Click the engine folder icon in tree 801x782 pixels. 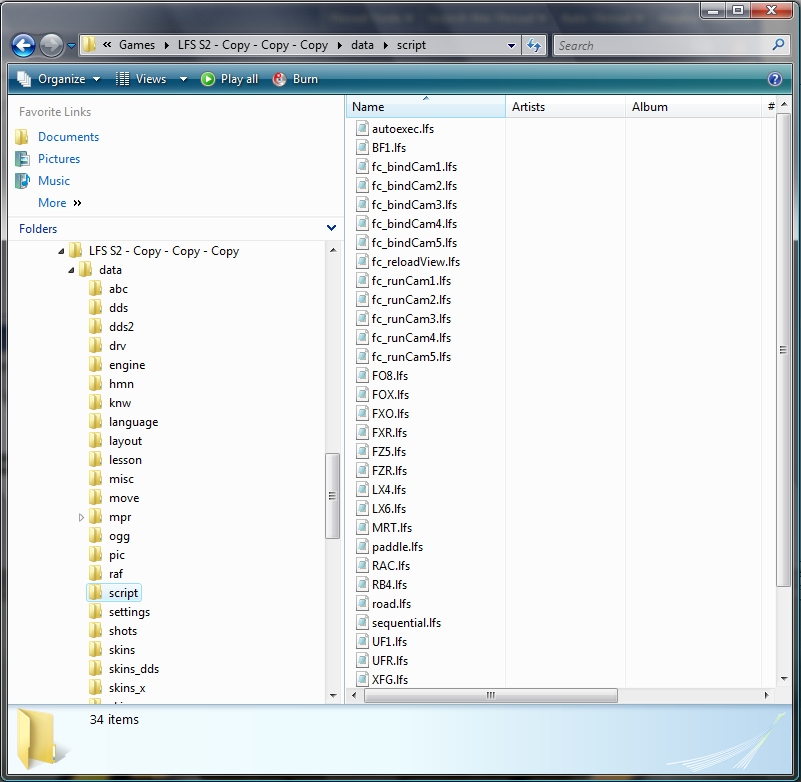96,365
